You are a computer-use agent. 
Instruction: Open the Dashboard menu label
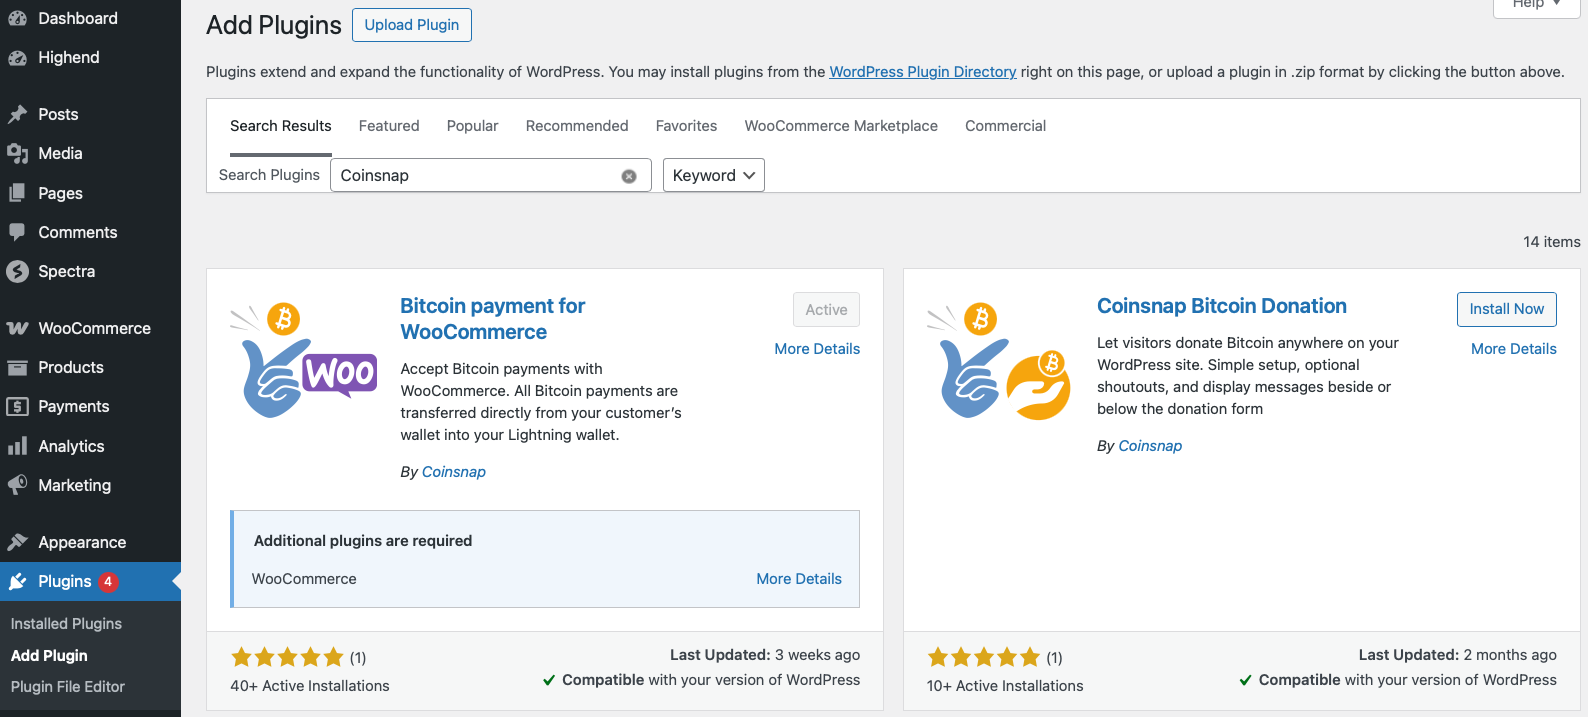coord(78,18)
